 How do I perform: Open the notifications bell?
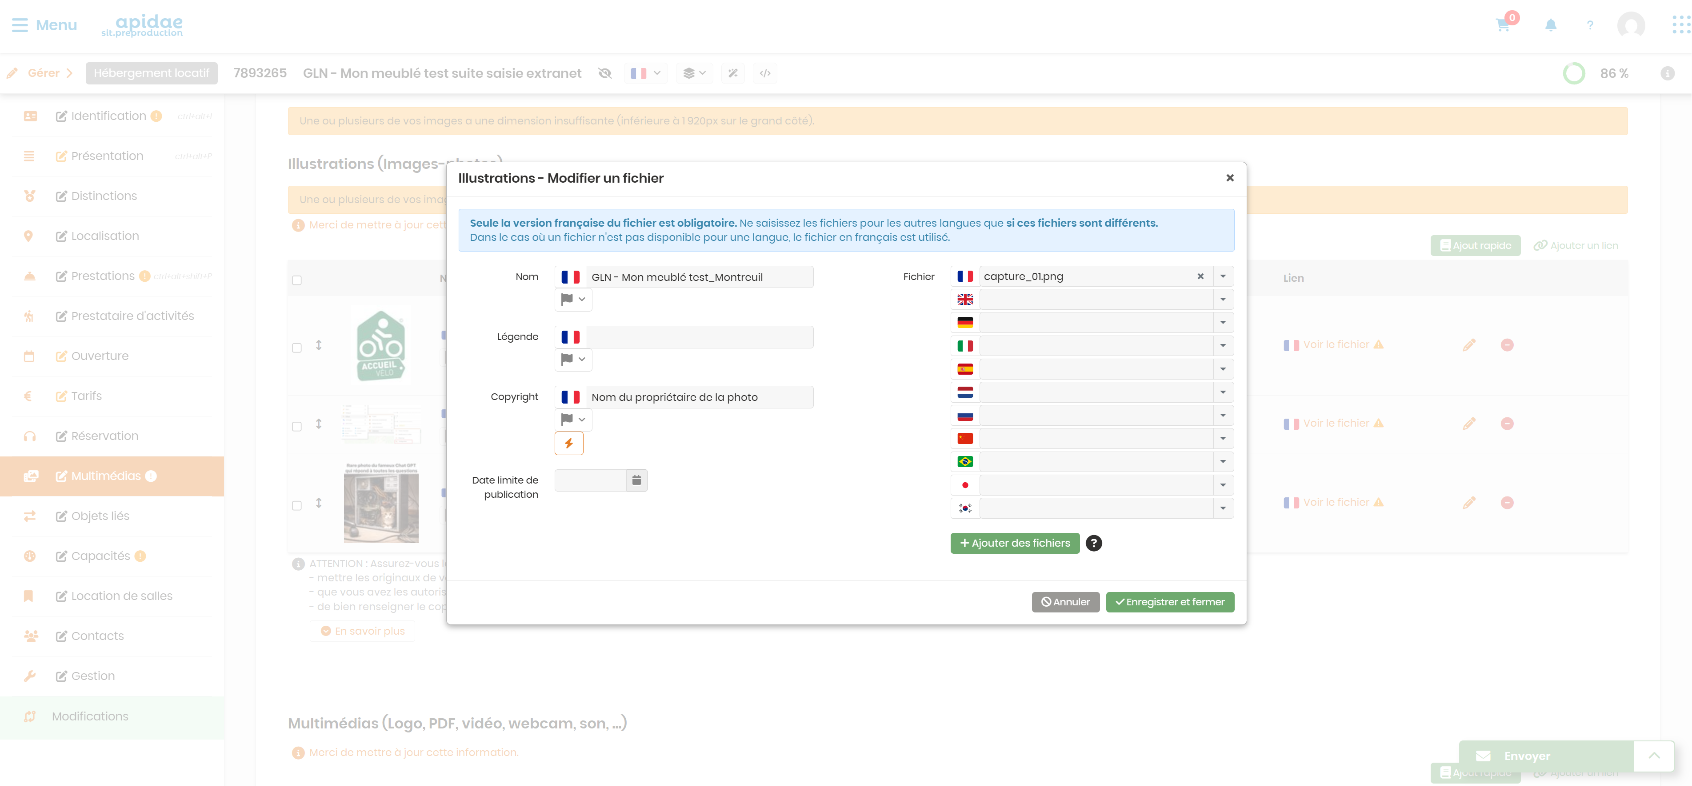(1551, 24)
